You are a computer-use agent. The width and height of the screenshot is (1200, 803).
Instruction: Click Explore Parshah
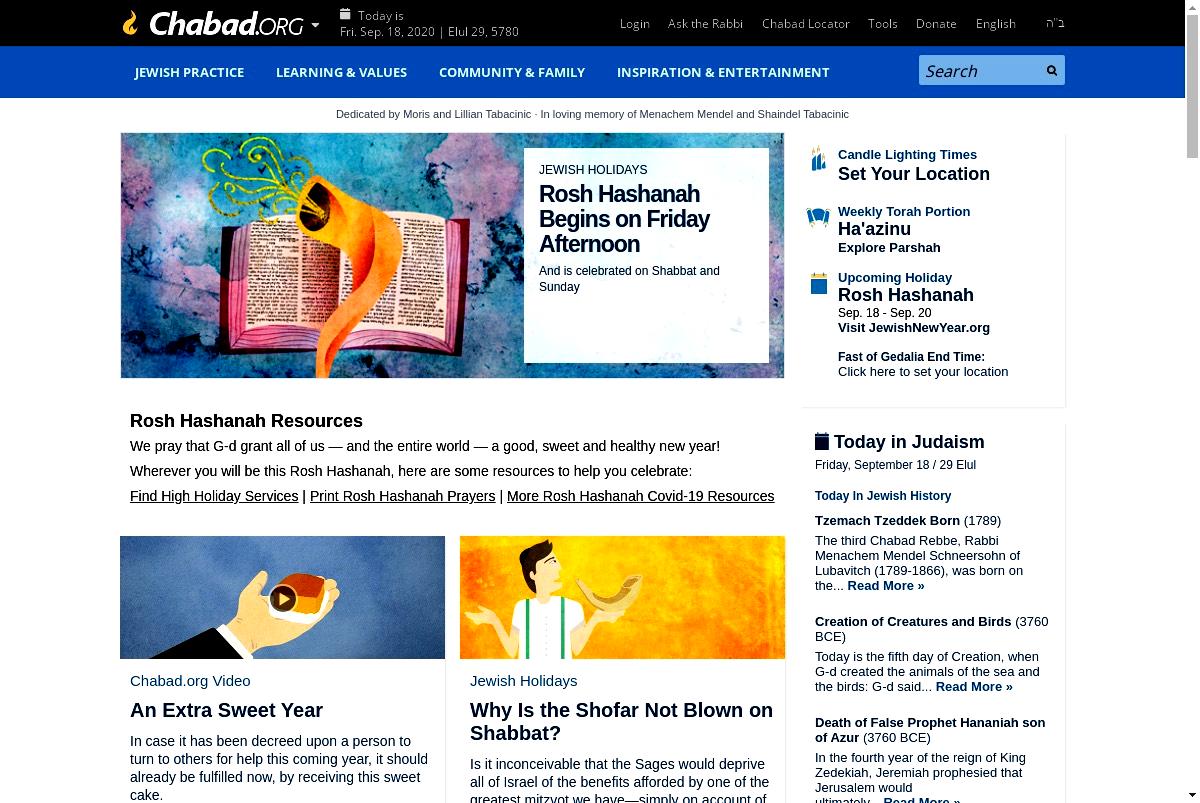point(889,248)
